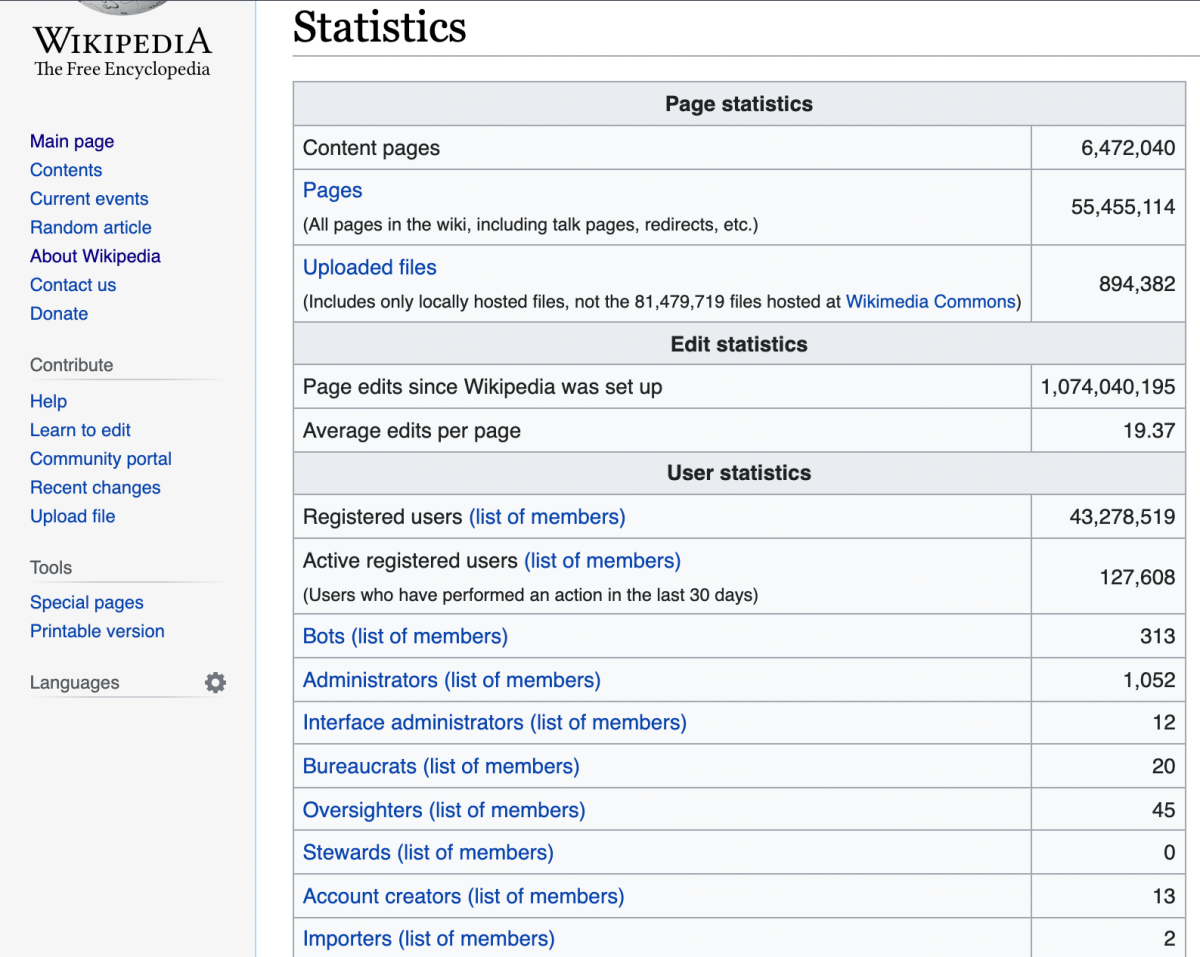Click the Importers link

[x=348, y=938]
